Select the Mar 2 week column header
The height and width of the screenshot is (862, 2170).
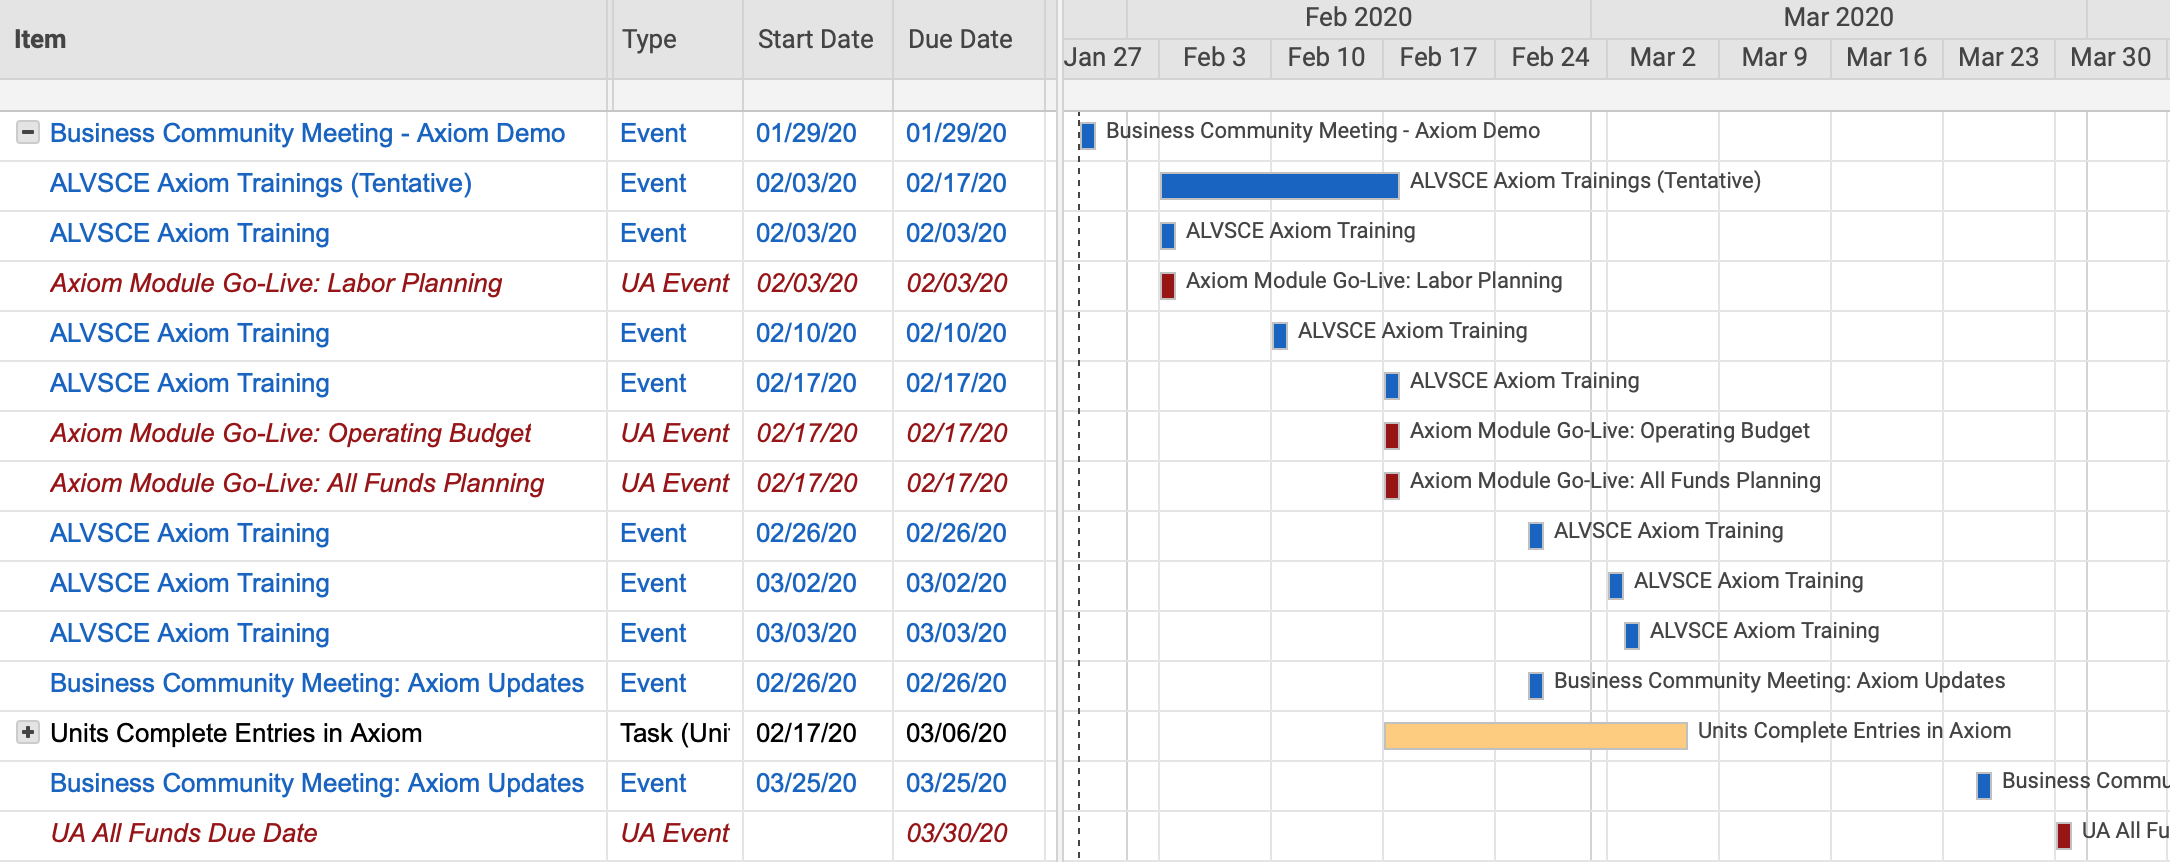(x=1662, y=57)
